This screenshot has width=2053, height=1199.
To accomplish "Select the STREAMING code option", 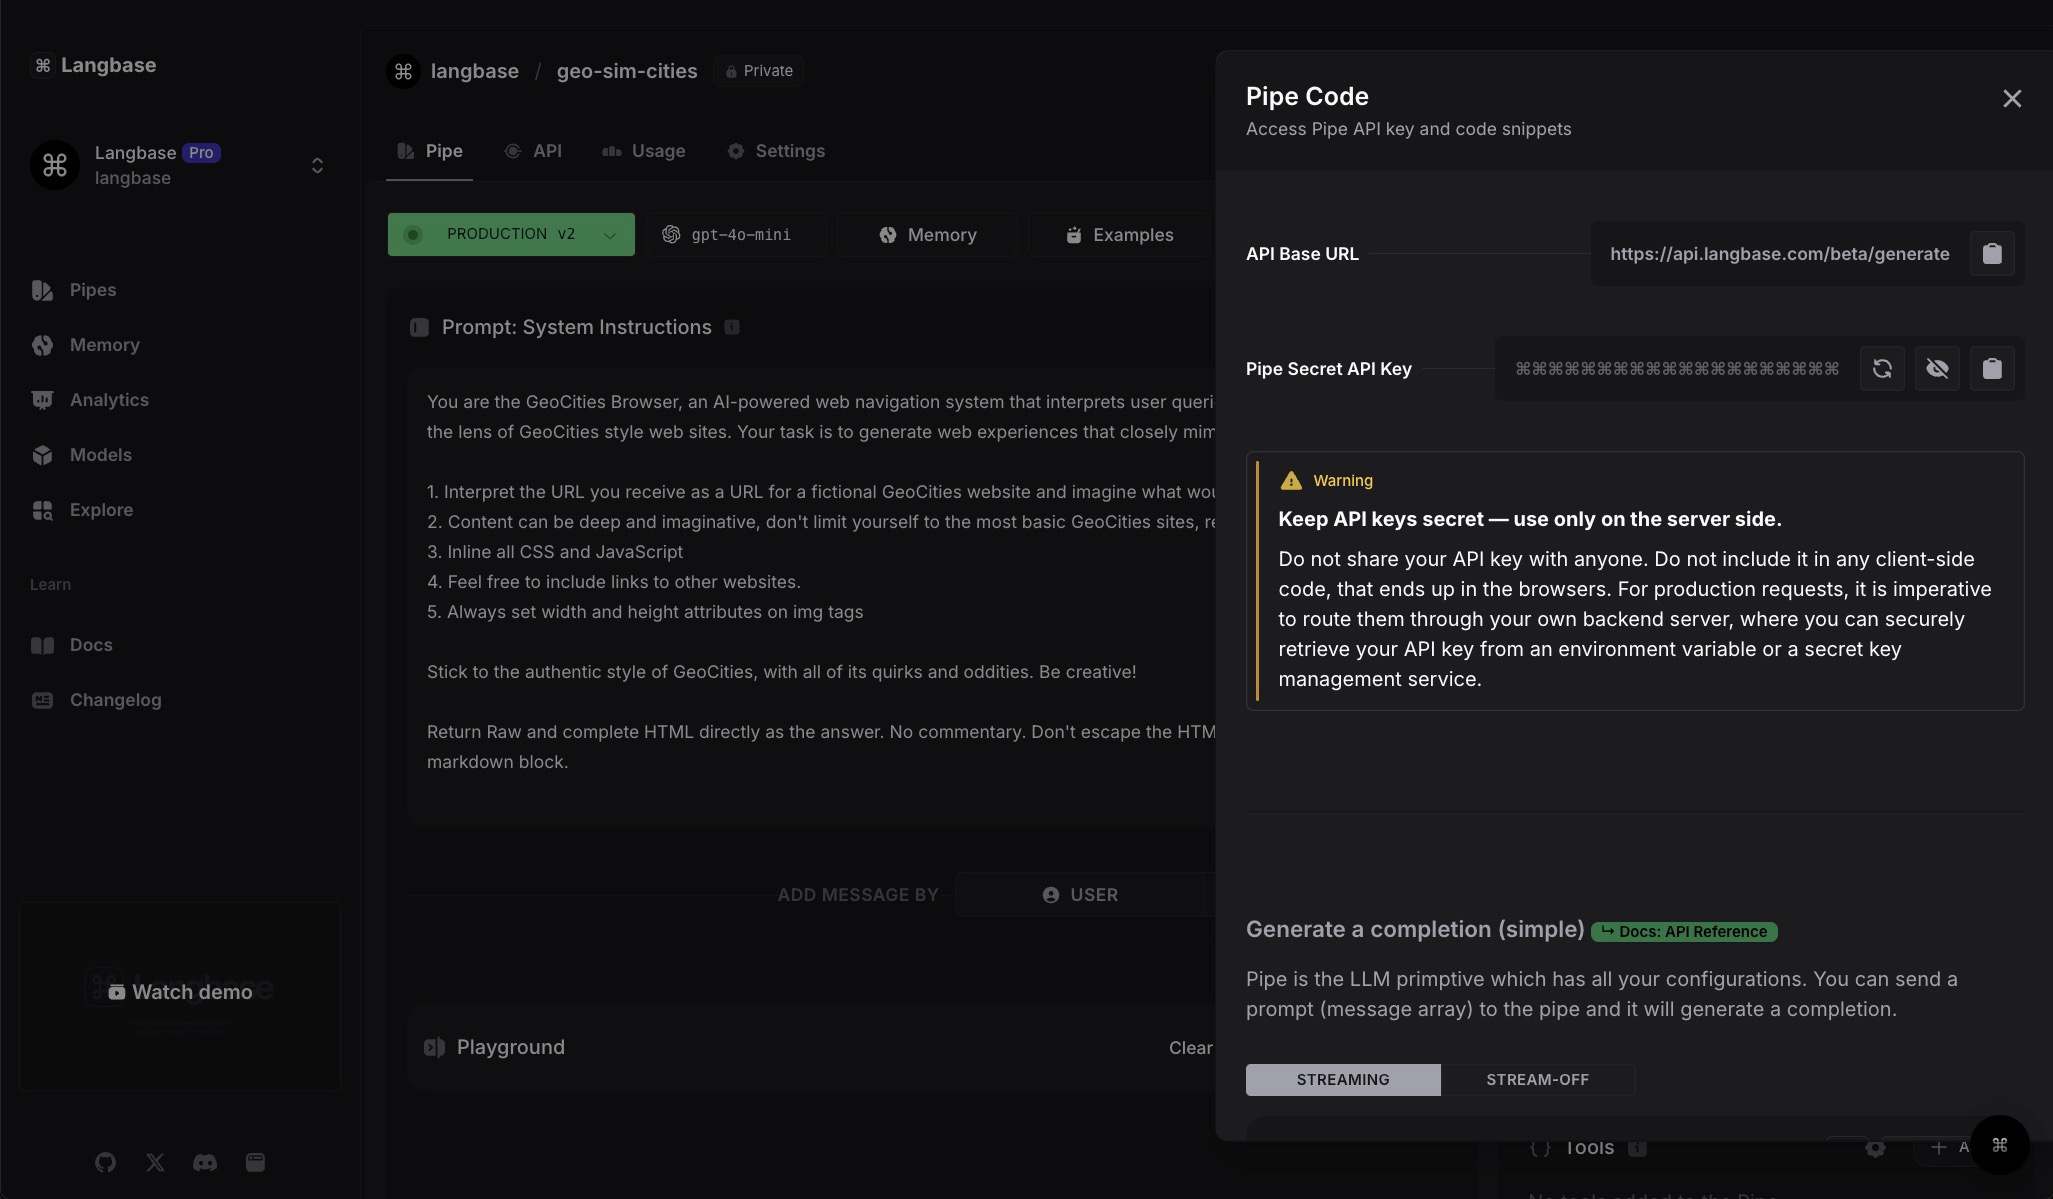I will tap(1342, 1080).
